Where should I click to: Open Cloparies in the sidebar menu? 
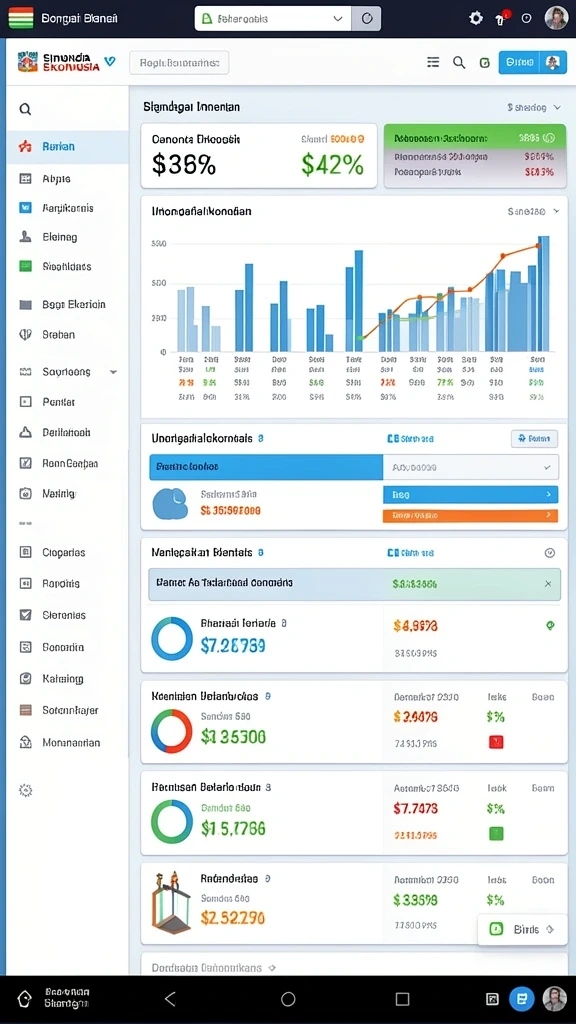coord(63,552)
